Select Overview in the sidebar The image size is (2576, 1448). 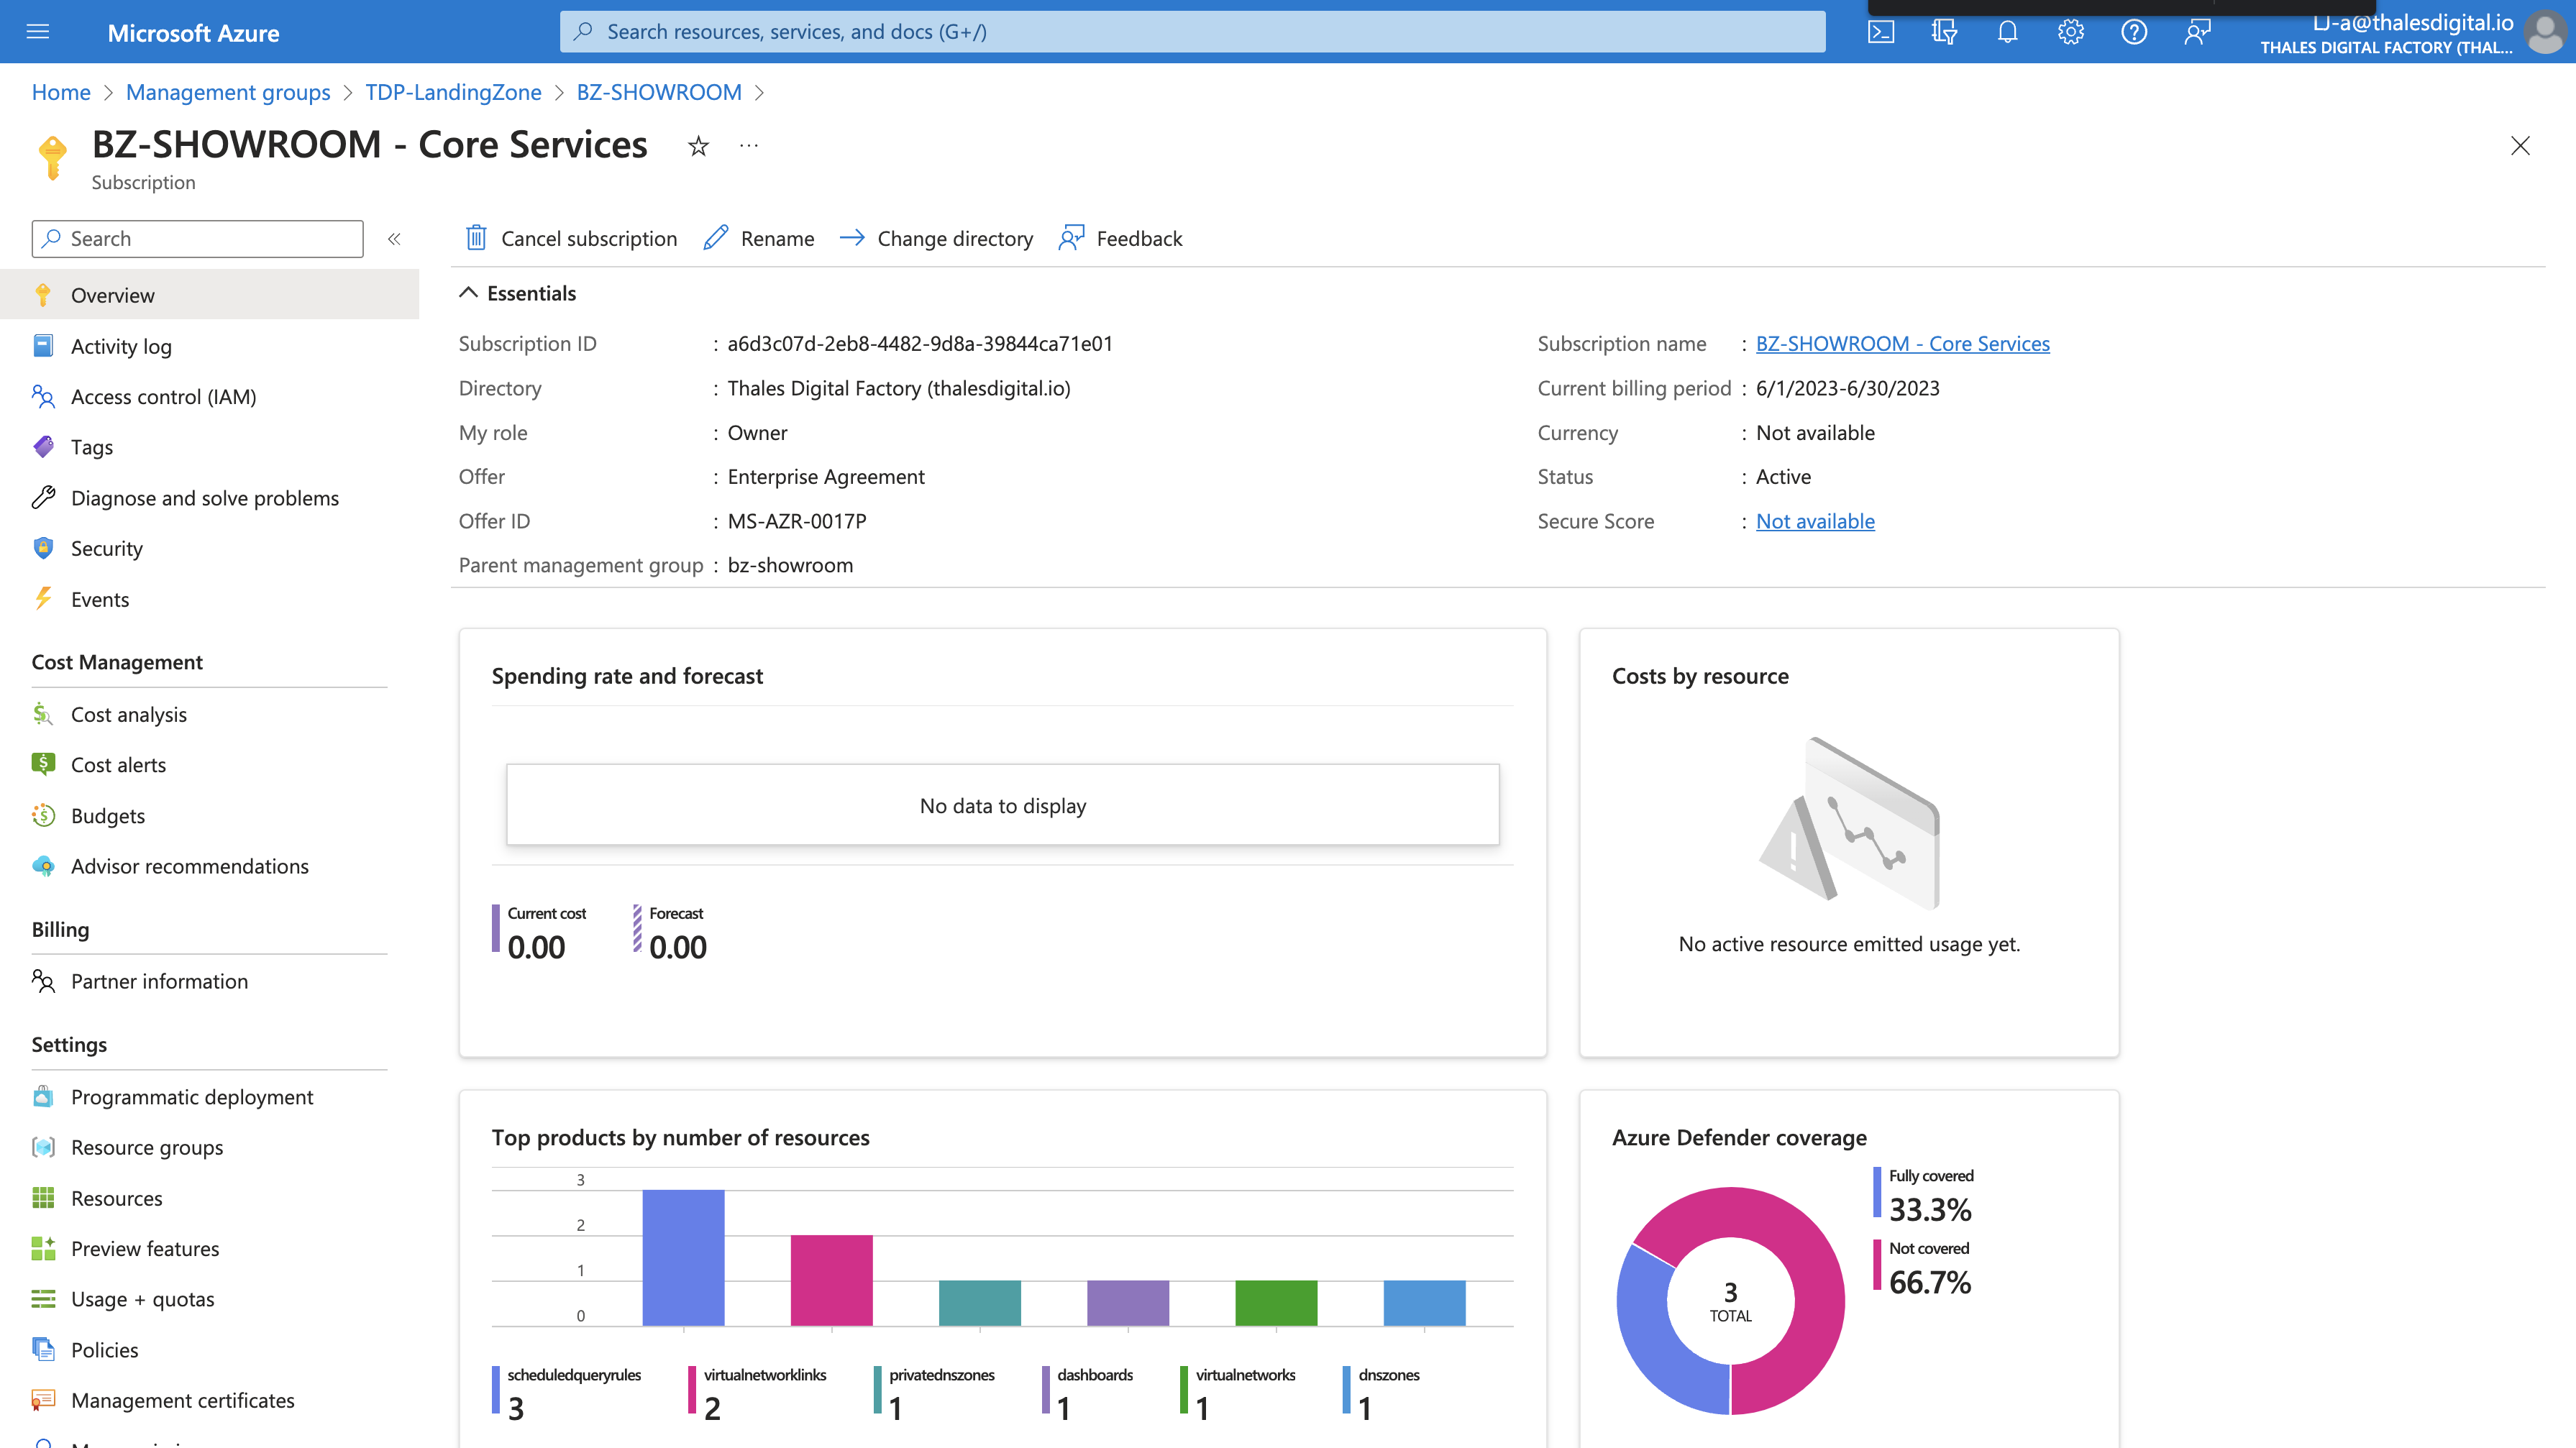(x=209, y=295)
